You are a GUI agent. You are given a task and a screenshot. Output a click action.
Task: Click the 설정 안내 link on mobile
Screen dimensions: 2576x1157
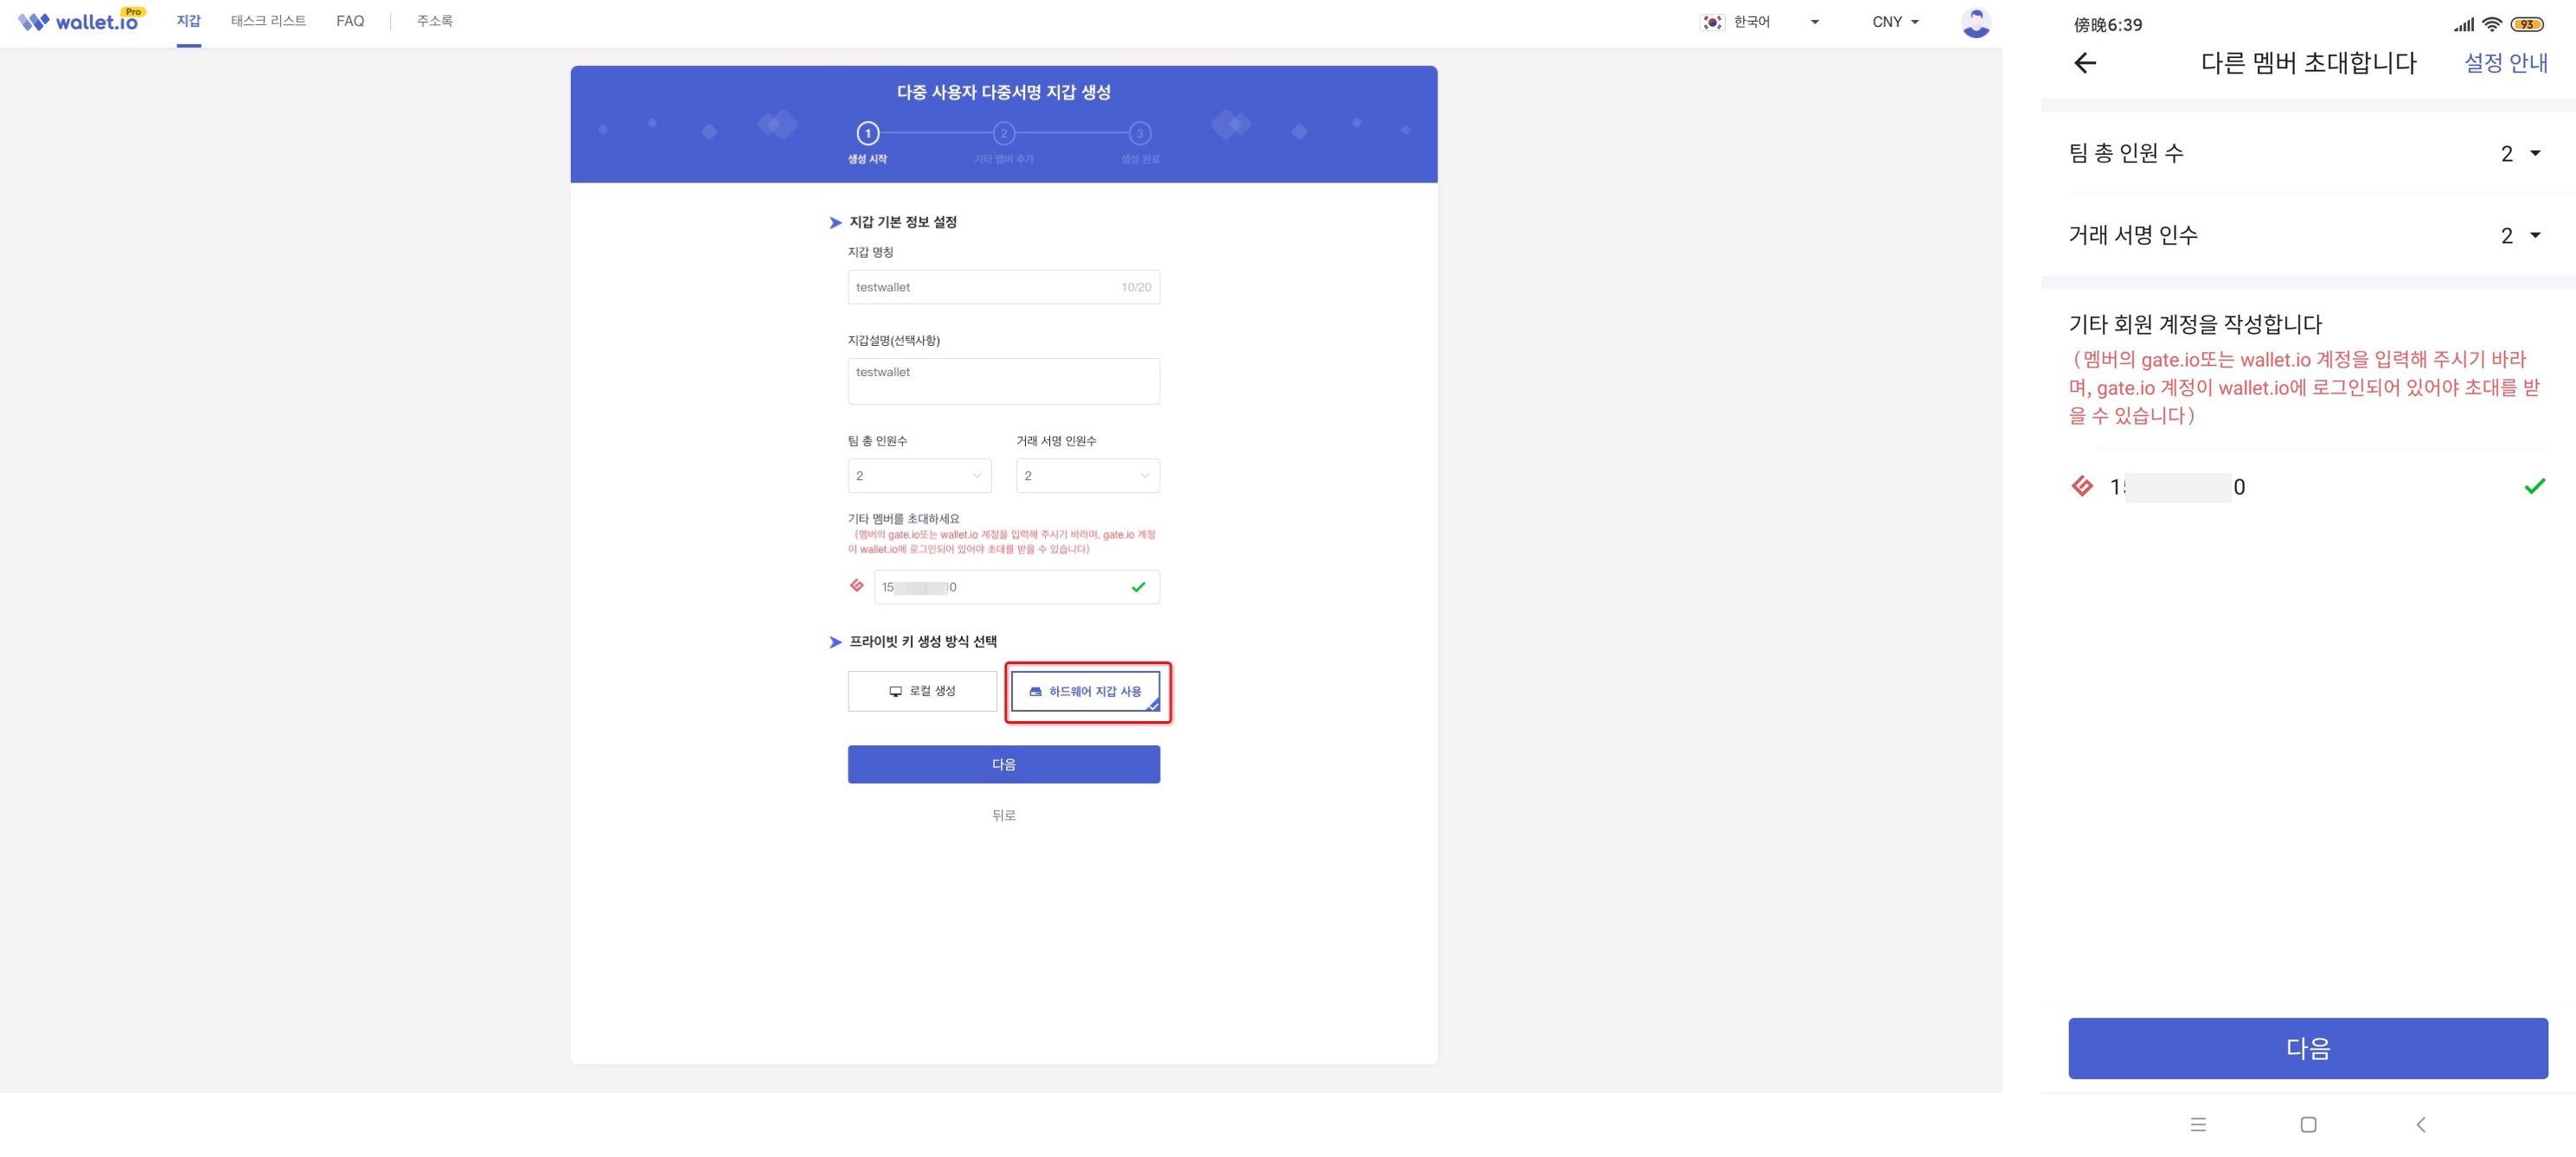[2504, 63]
